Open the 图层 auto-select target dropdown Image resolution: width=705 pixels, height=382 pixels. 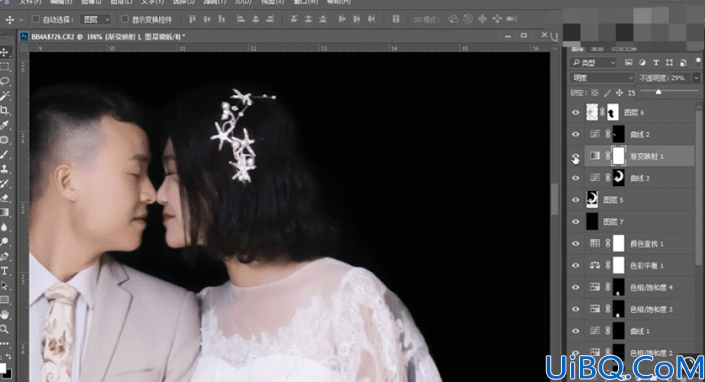[x=96, y=19]
